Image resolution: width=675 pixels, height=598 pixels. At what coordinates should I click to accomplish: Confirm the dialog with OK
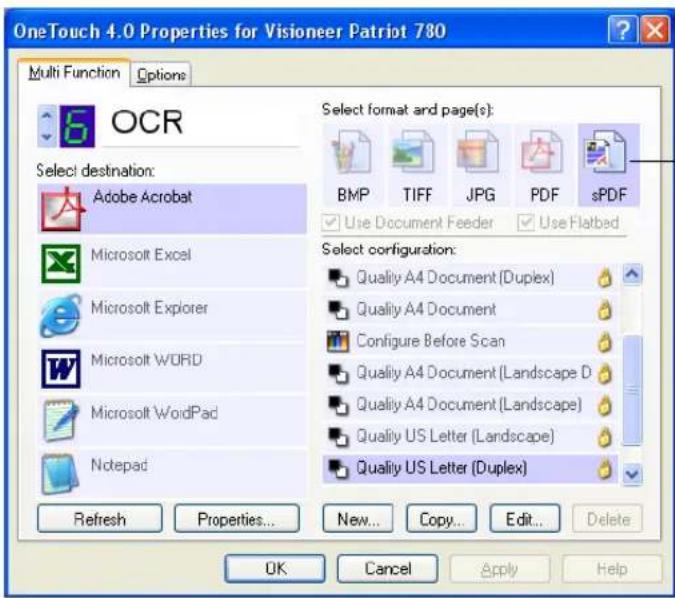click(x=275, y=569)
